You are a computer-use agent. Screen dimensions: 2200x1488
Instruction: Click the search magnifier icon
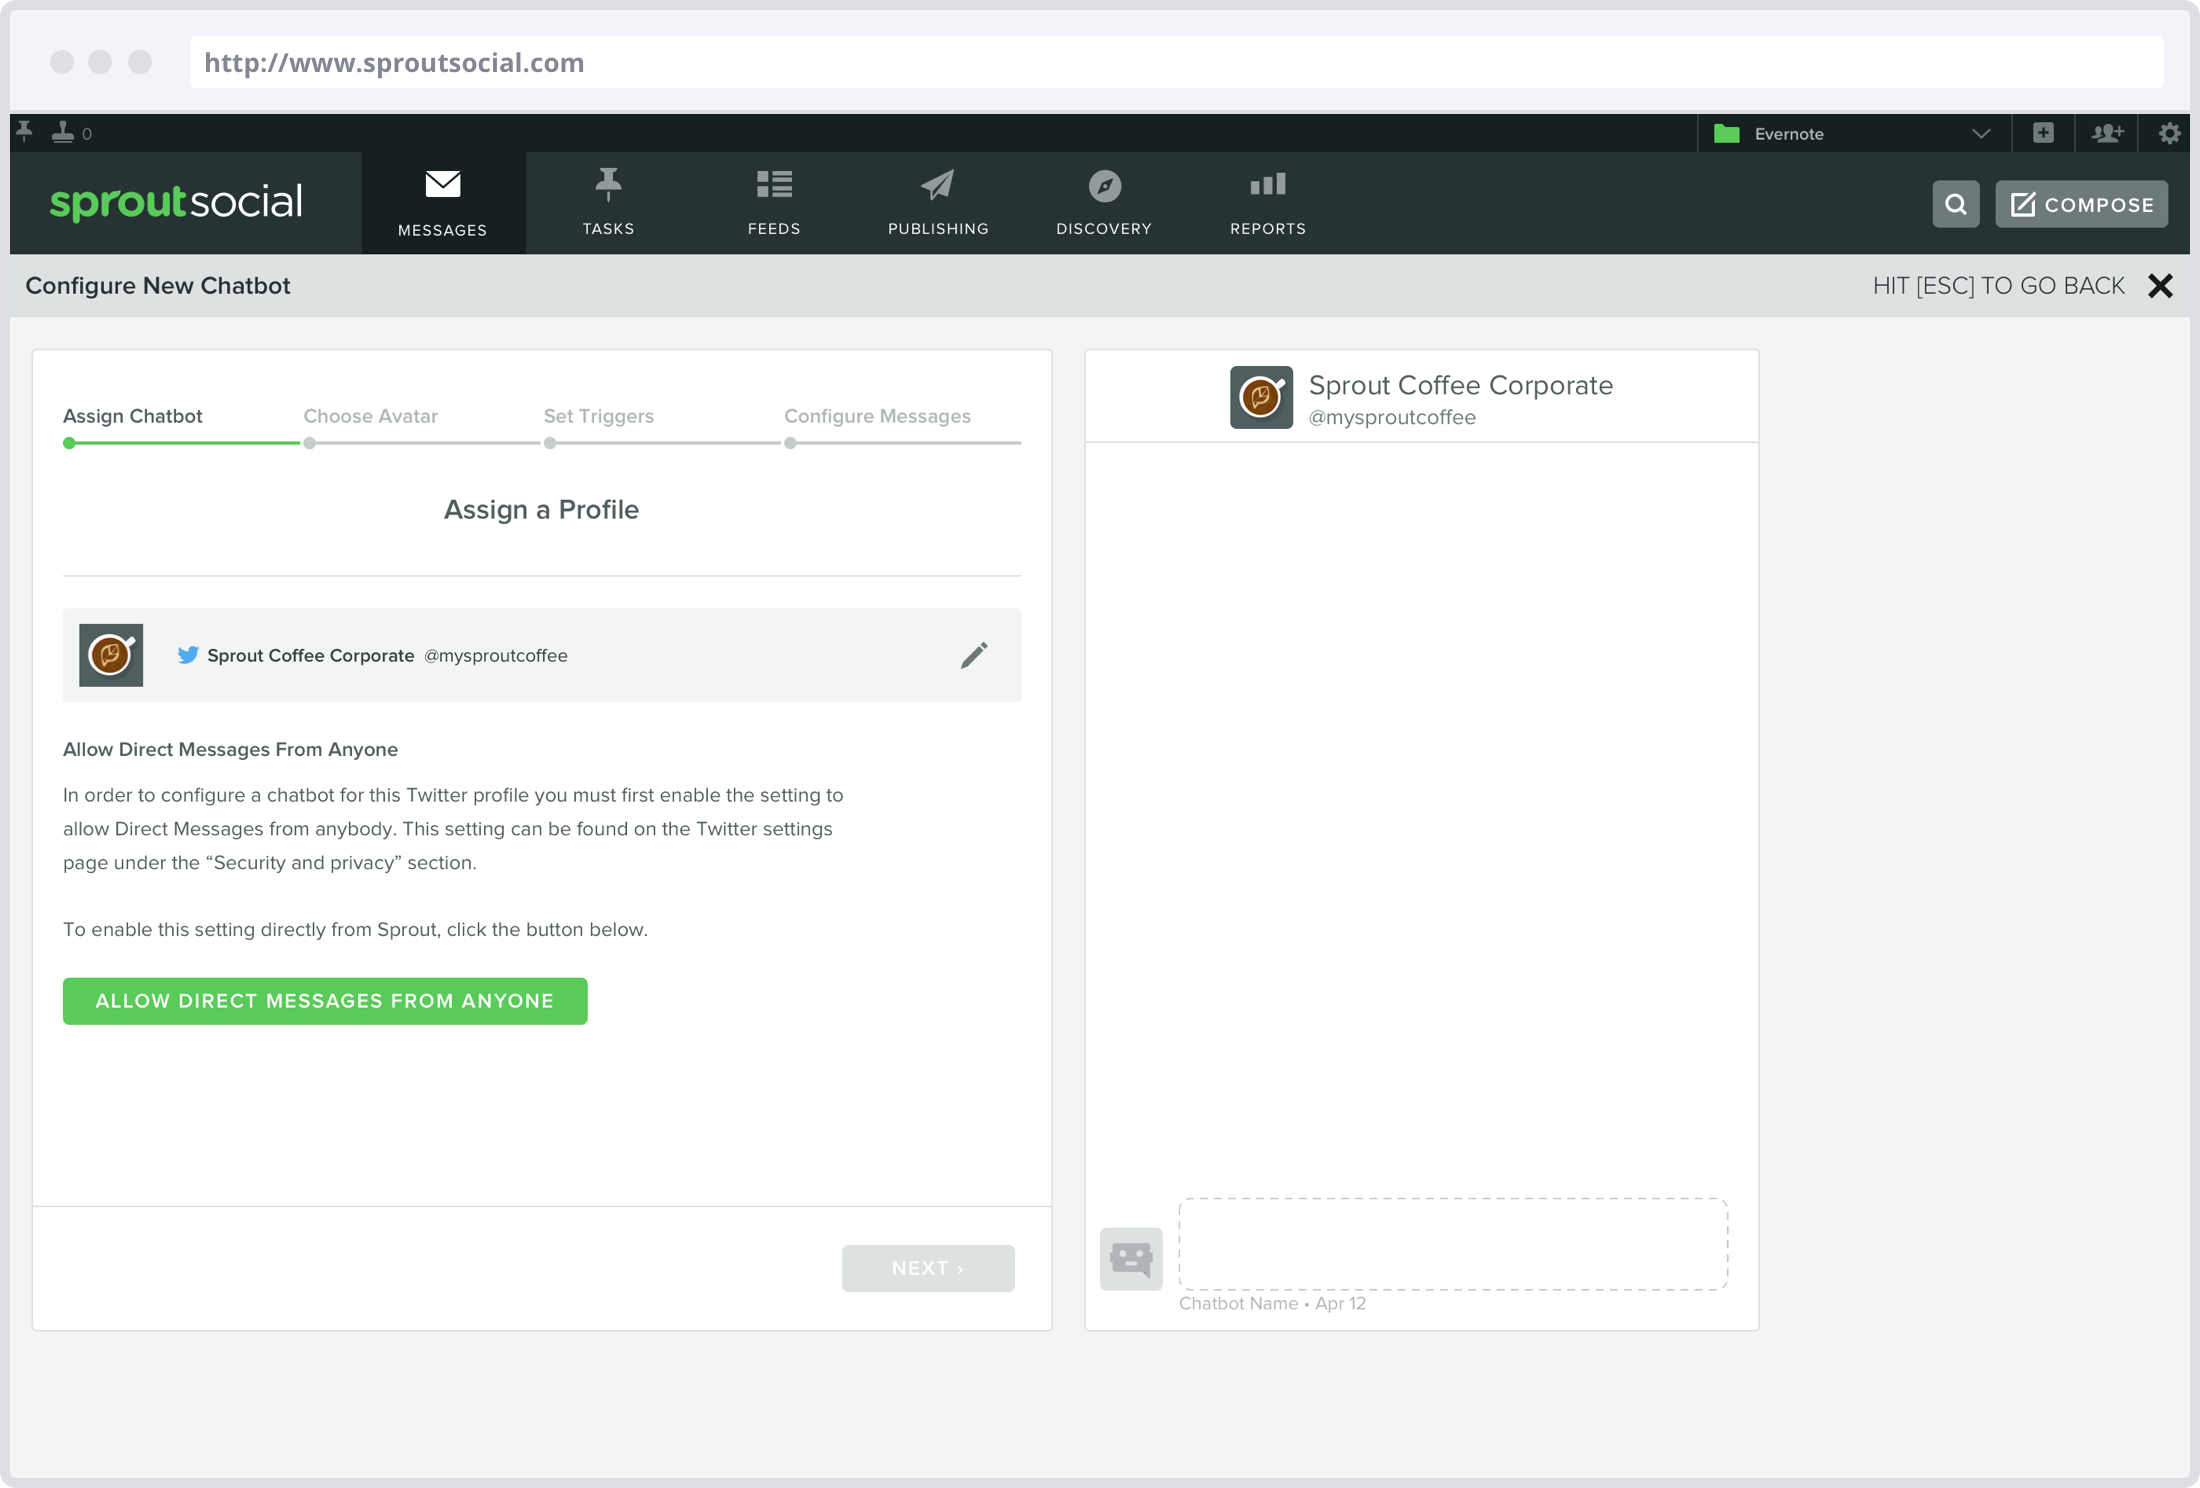(x=1956, y=204)
